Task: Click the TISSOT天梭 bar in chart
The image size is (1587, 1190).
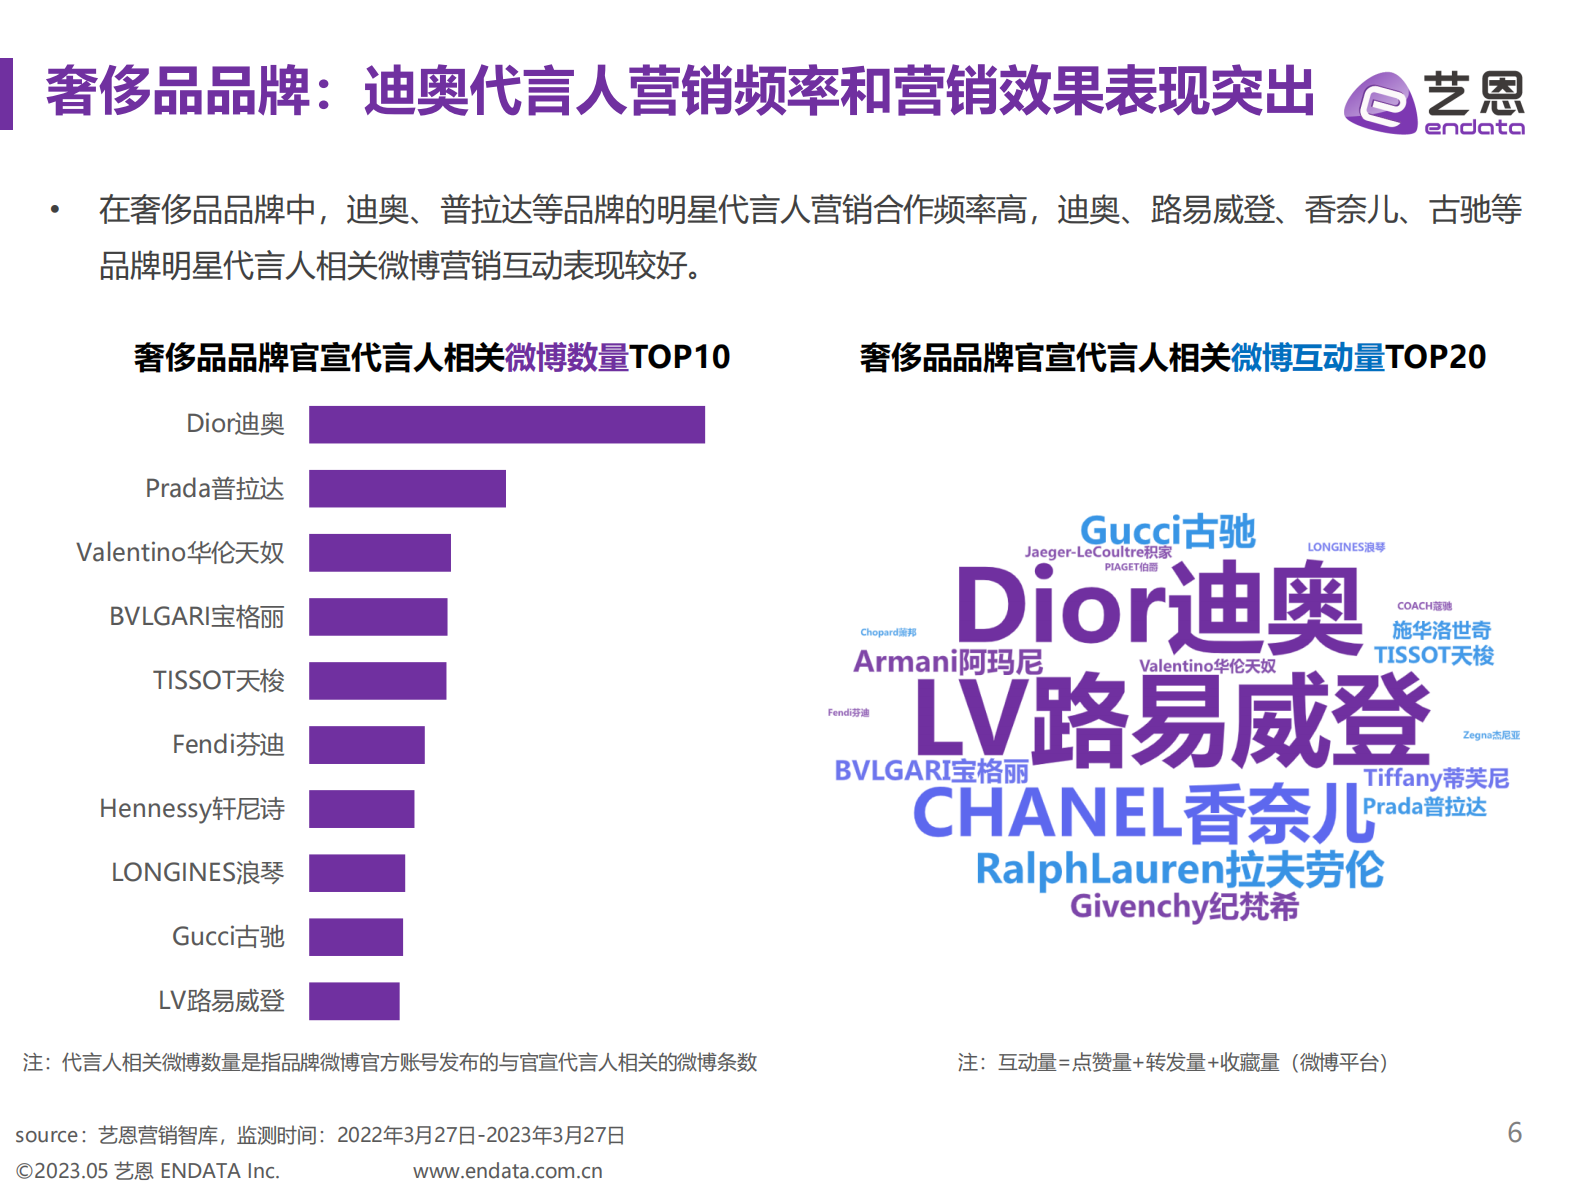Action: (x=377, y=680)
